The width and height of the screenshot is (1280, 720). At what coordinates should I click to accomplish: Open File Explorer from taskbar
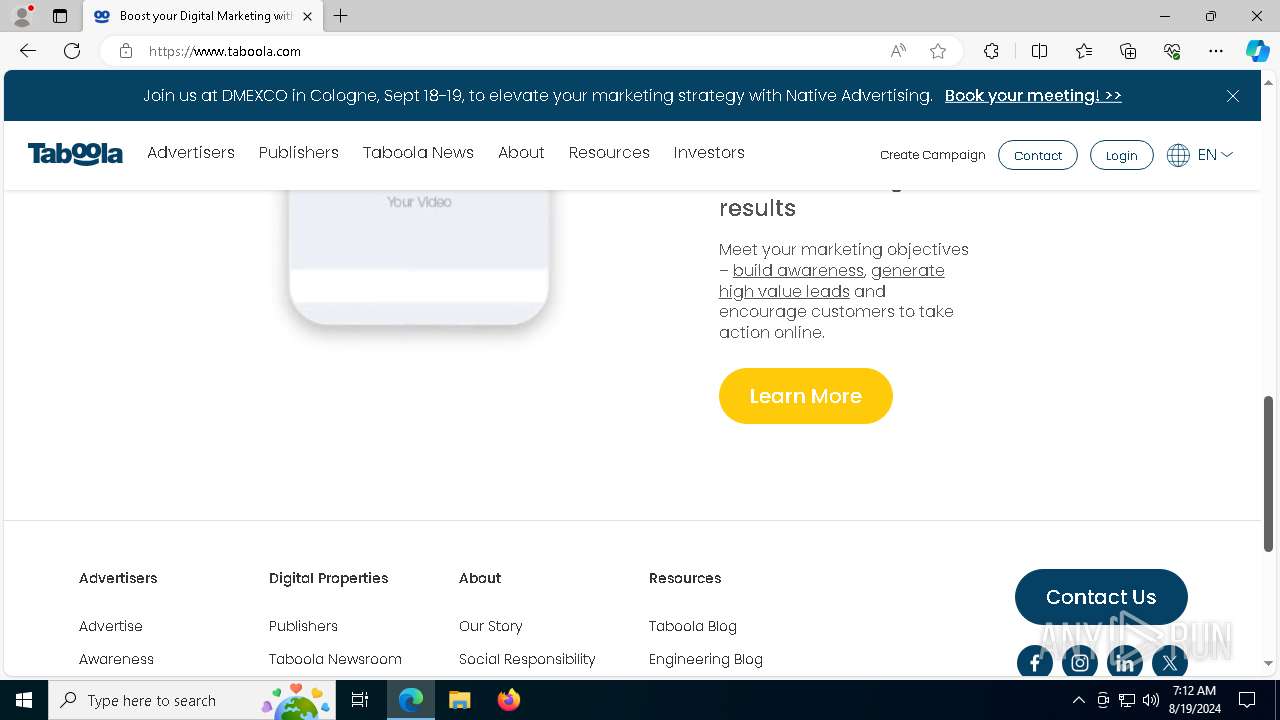(x=459, y=700)
